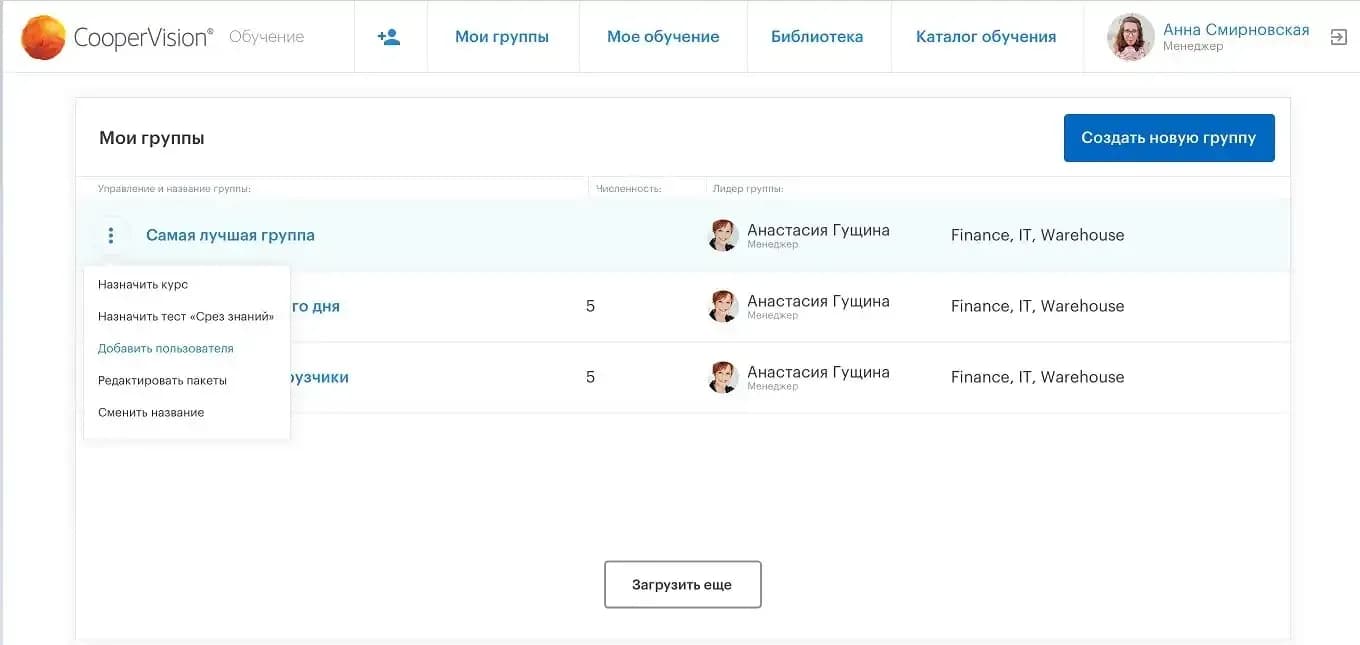Click the Создать новую группу button
The height and width of the screenshot is (645, 1360).
[1169, 138]
